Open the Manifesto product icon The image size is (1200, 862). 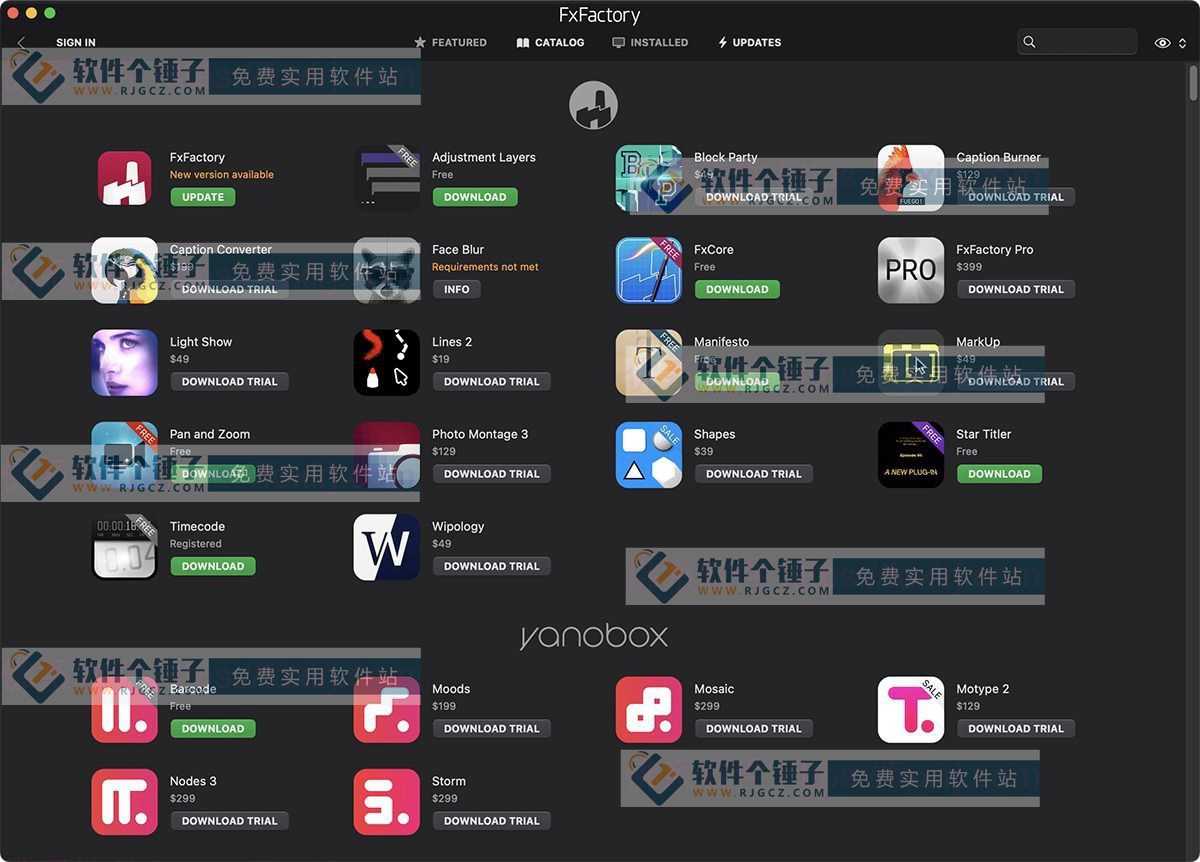click(649, 362)
